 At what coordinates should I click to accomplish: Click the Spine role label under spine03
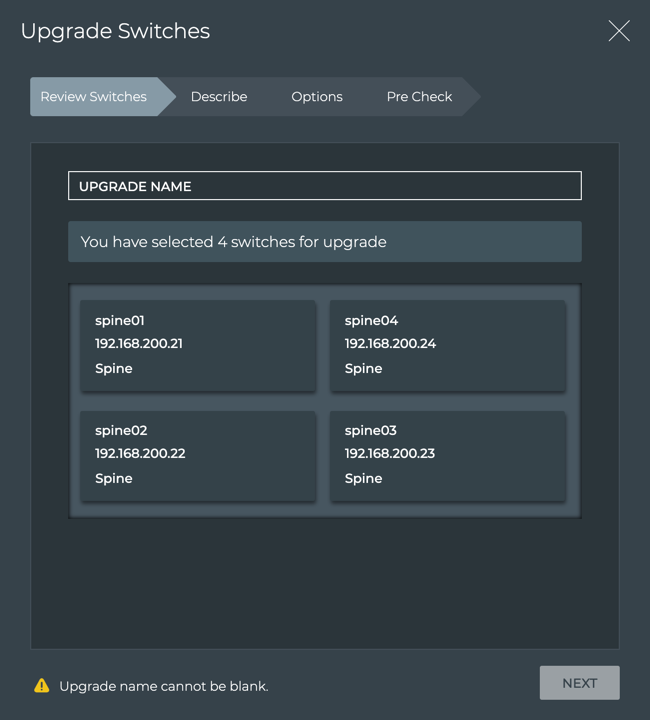(x=363, y=479)
